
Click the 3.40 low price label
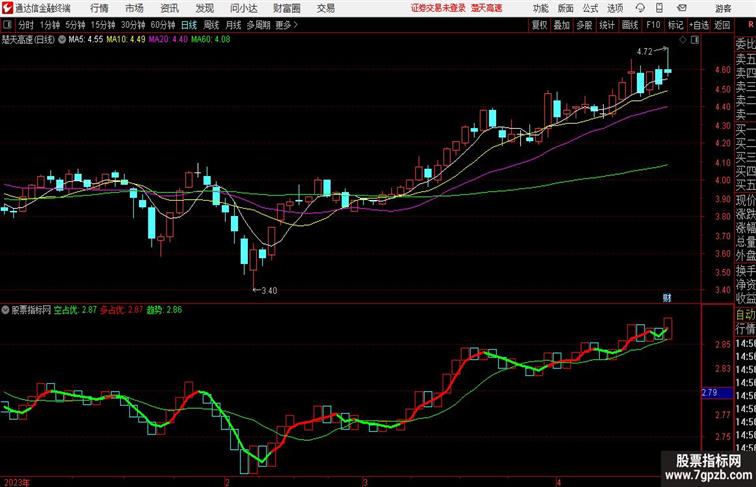(269, 290)
